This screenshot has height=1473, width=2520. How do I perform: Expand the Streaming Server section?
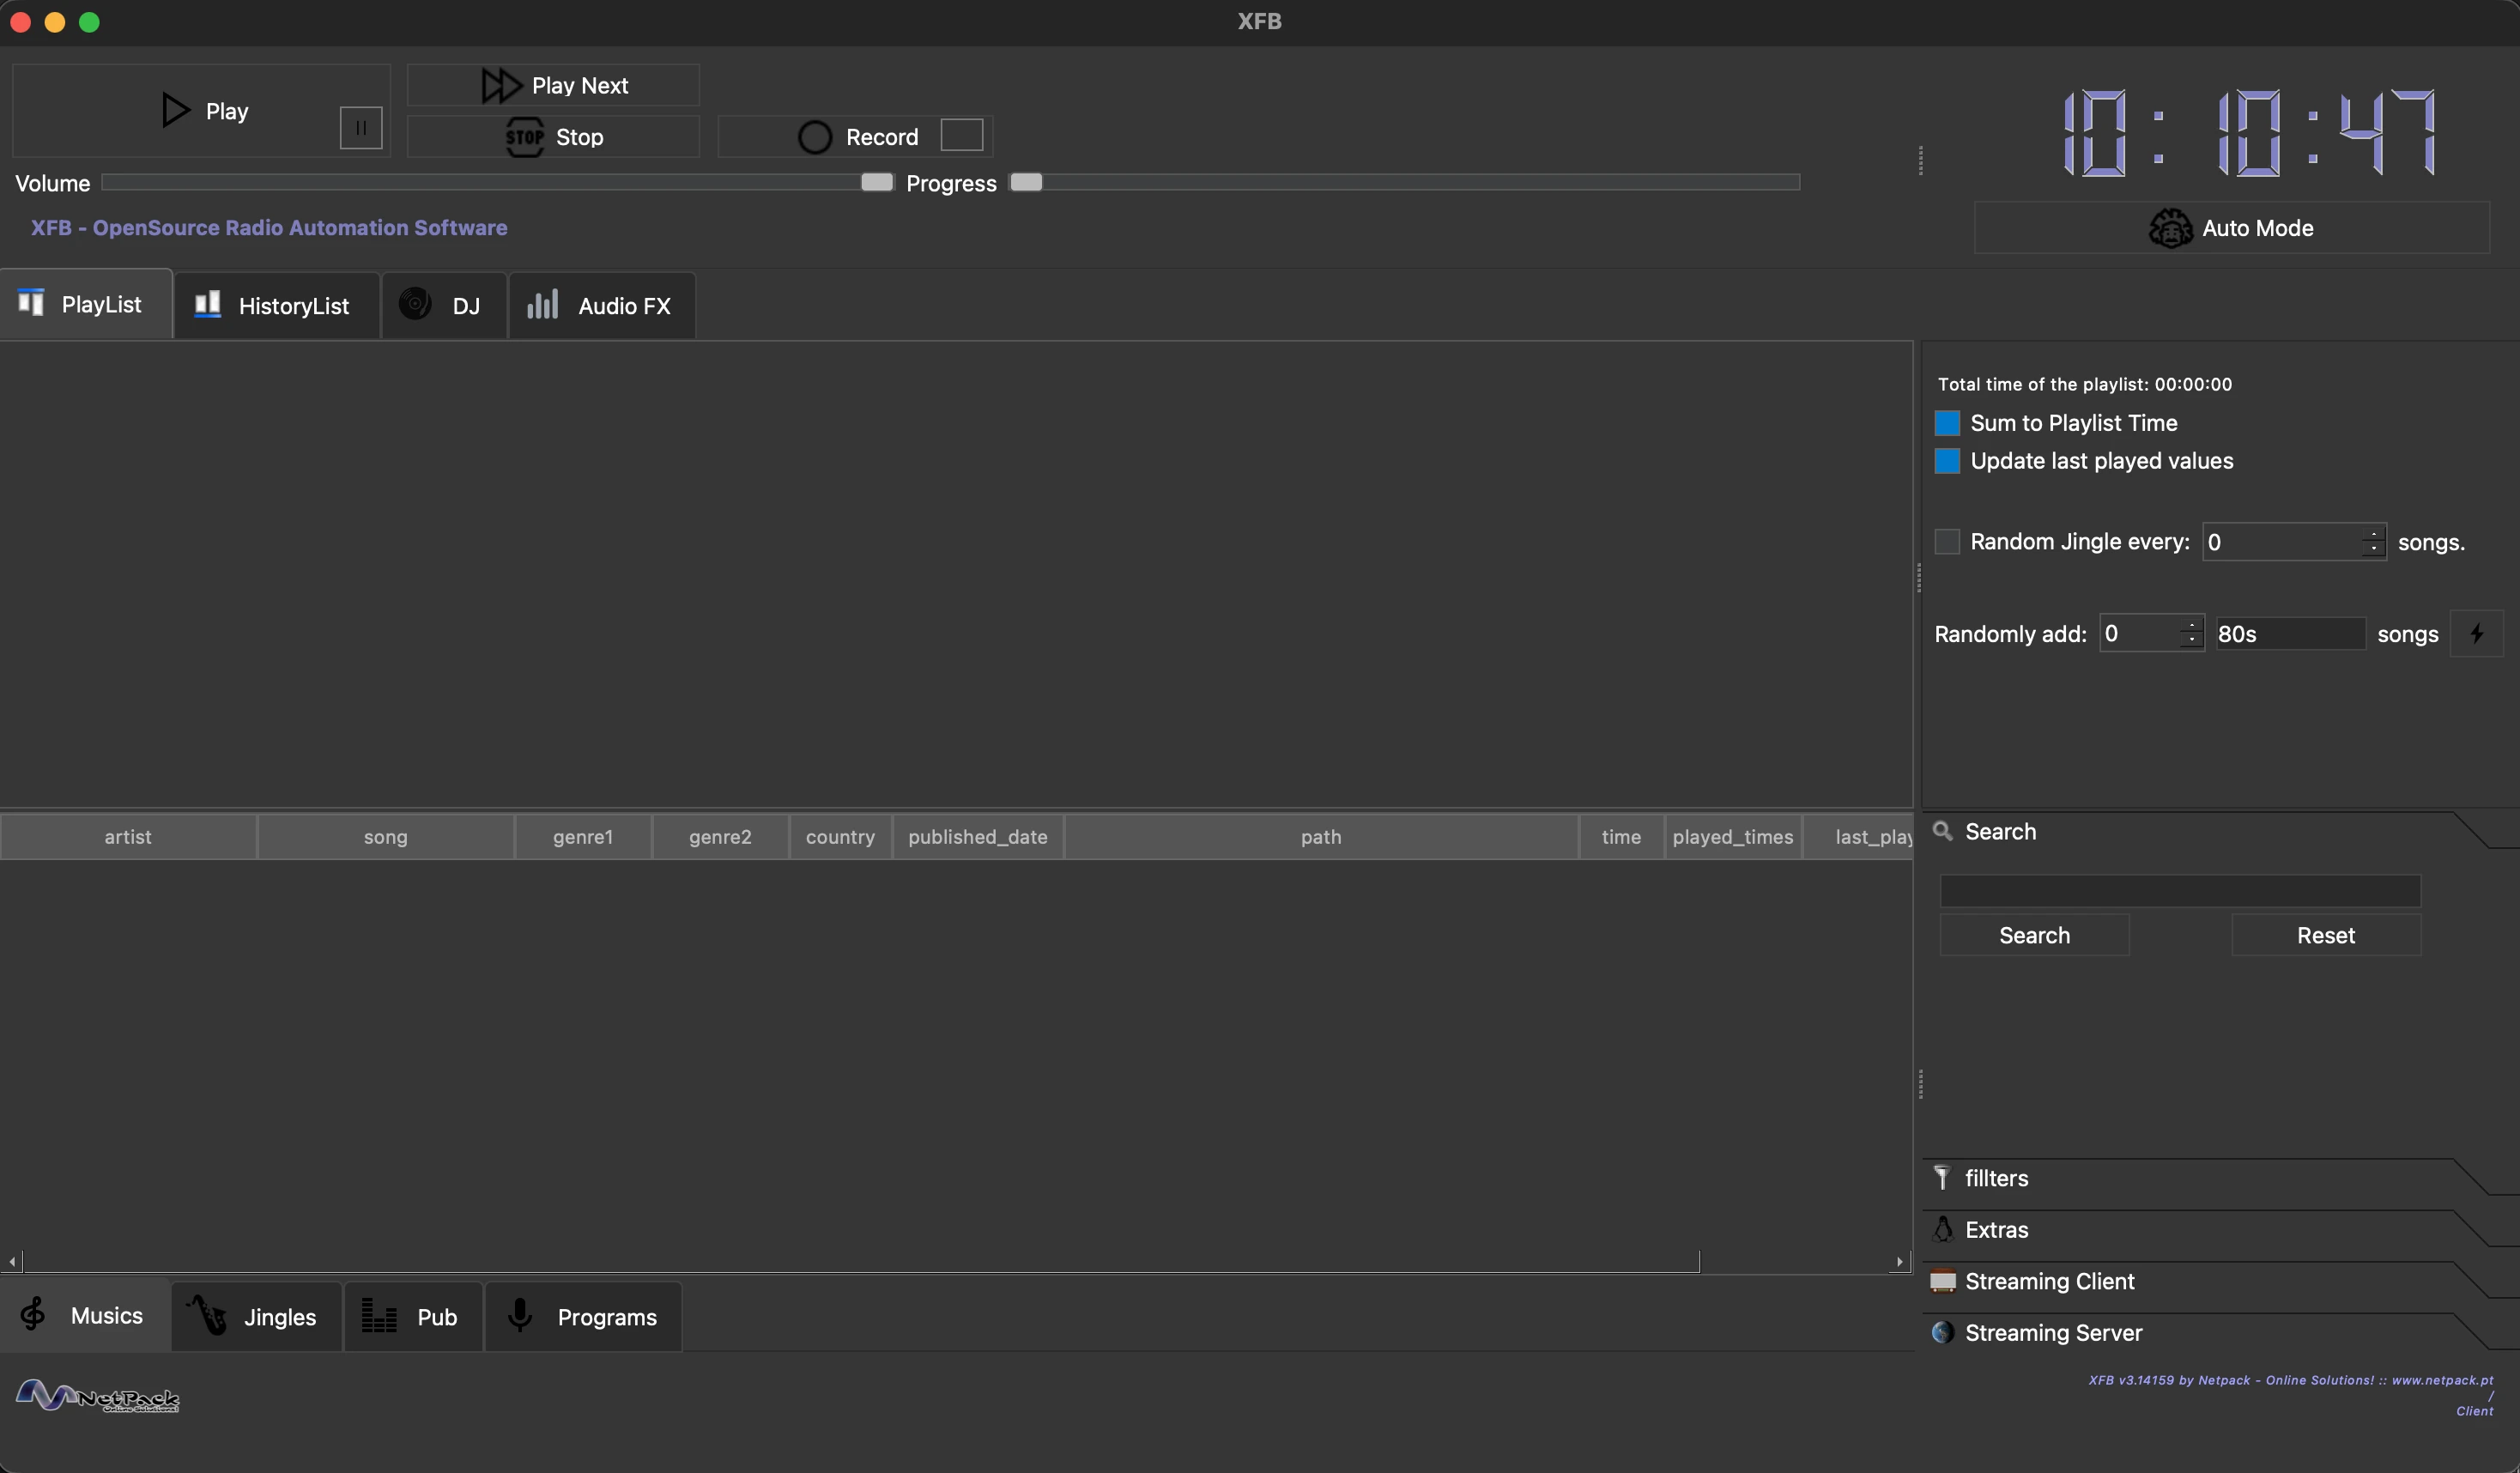pyautogui.click(x=2200, y=1333)
